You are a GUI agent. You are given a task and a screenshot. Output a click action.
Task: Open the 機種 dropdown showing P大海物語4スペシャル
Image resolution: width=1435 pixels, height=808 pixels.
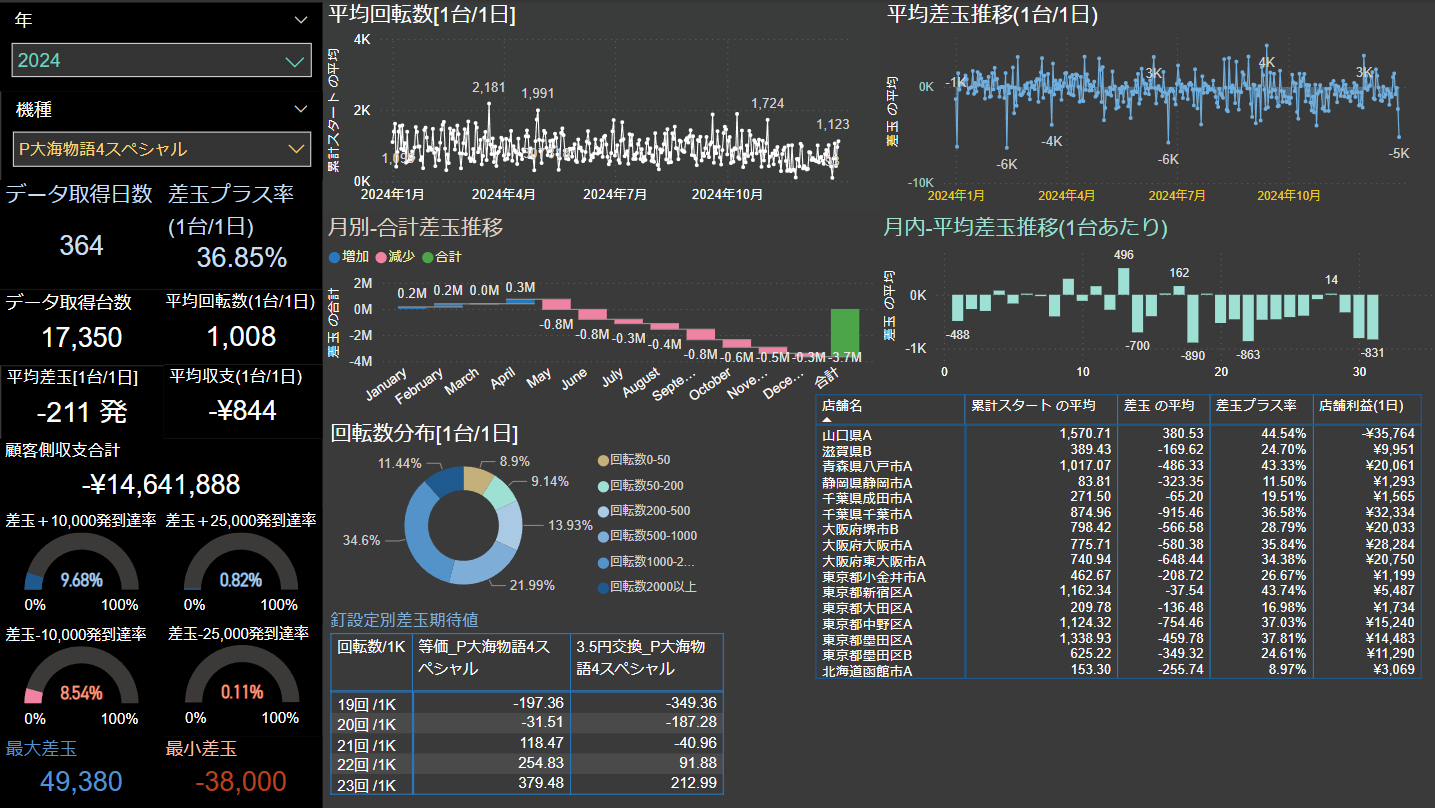point(161,149)
